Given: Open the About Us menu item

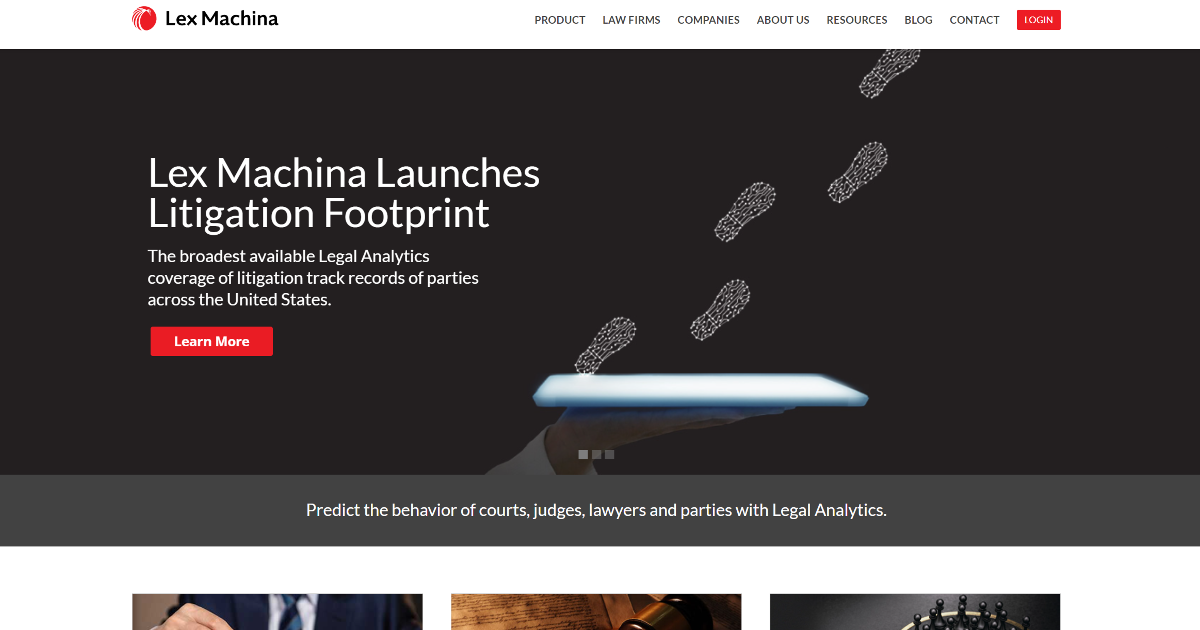Looking at the screenshot, I should 783,20.
